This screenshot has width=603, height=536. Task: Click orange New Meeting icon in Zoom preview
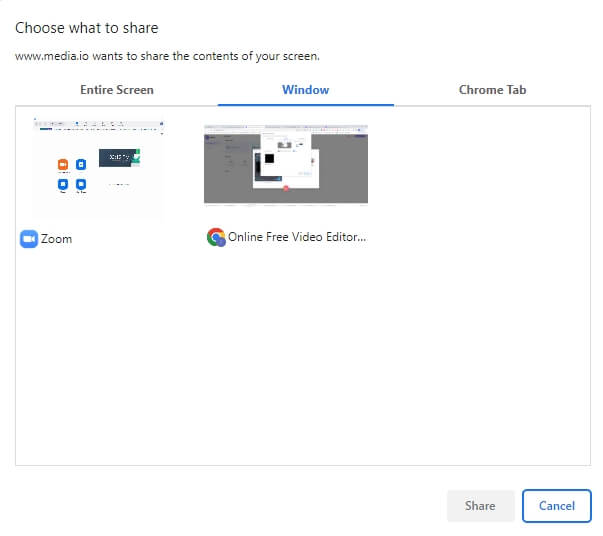[x=62, y=164]
